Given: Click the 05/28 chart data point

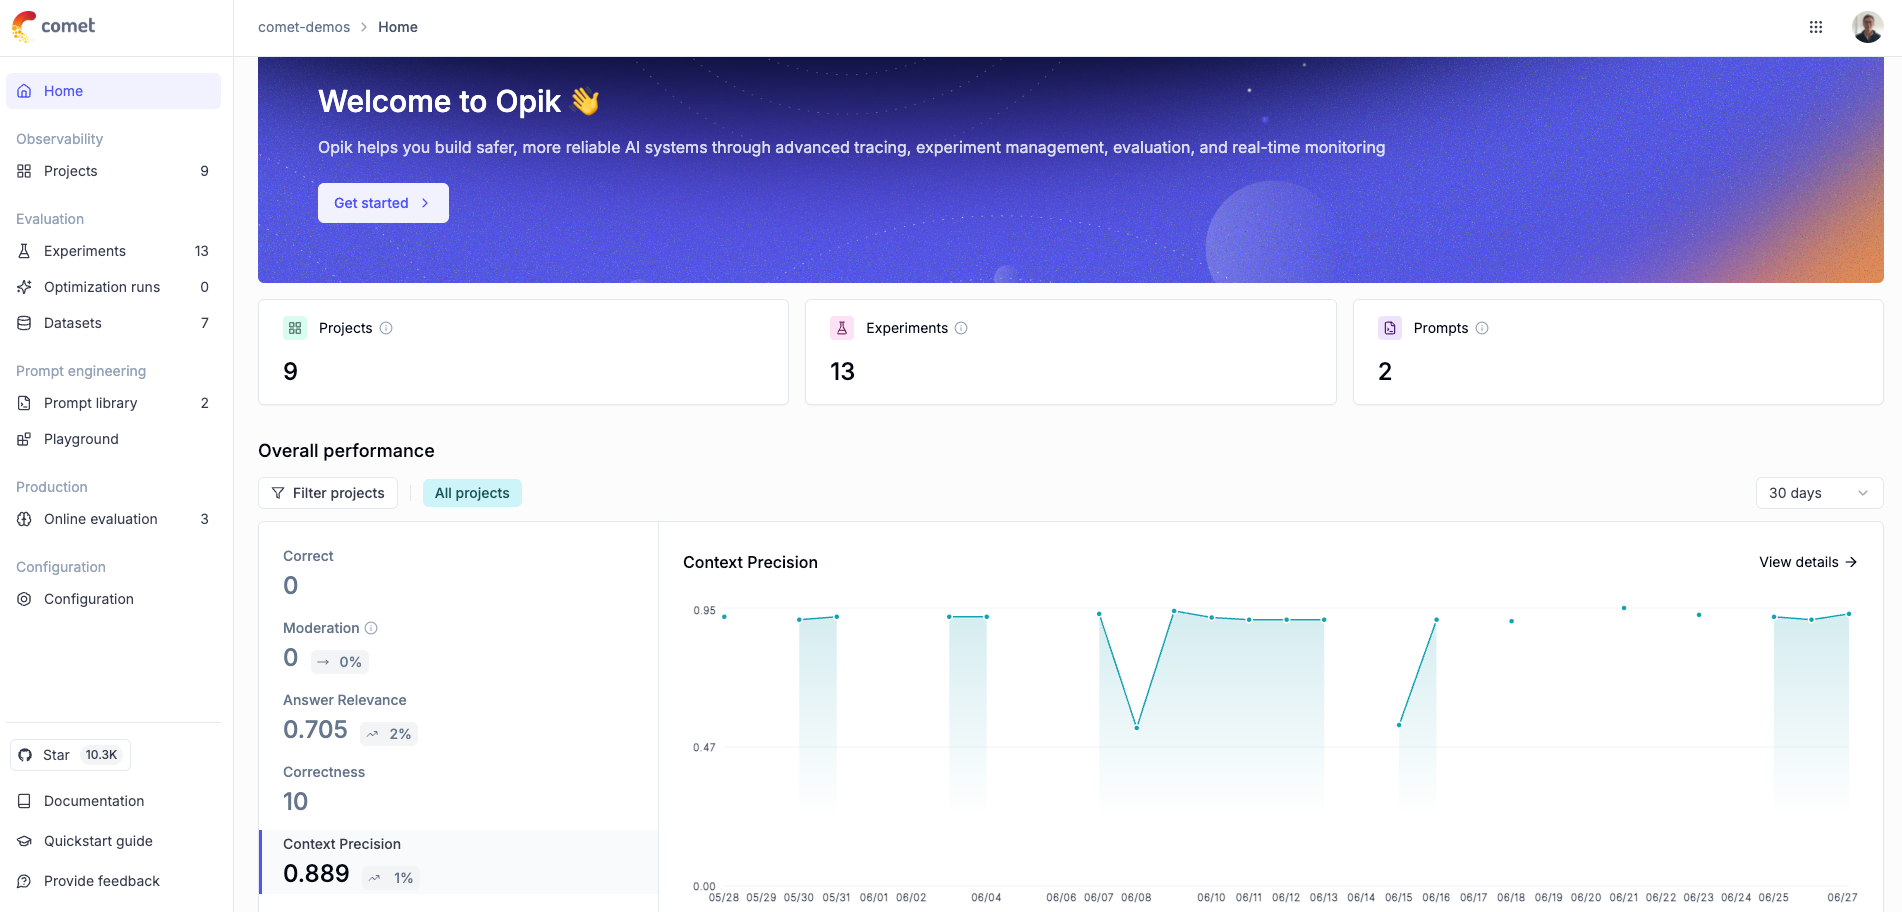Looking at the screenshot, I should [724, 617].
